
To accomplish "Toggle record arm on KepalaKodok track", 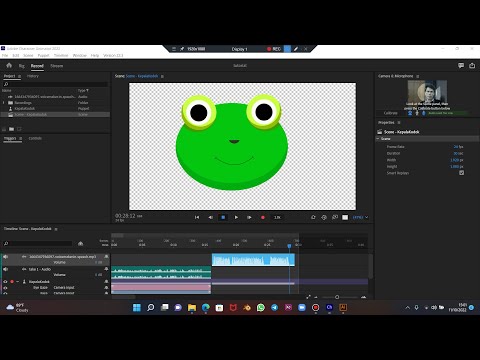I will (x=12, y=282).
